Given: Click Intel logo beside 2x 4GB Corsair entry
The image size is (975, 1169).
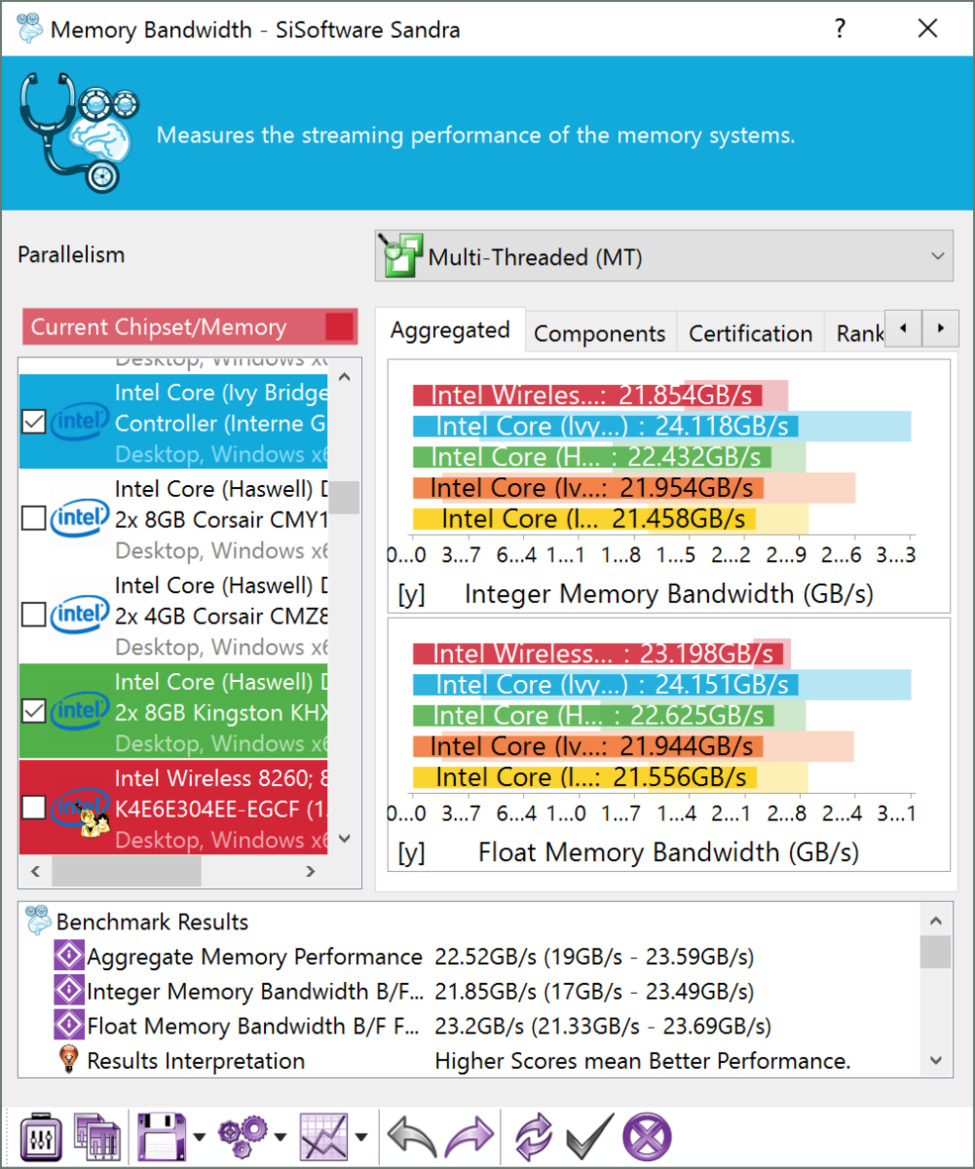Looking at the screenshot, I should tap(79, 615).
